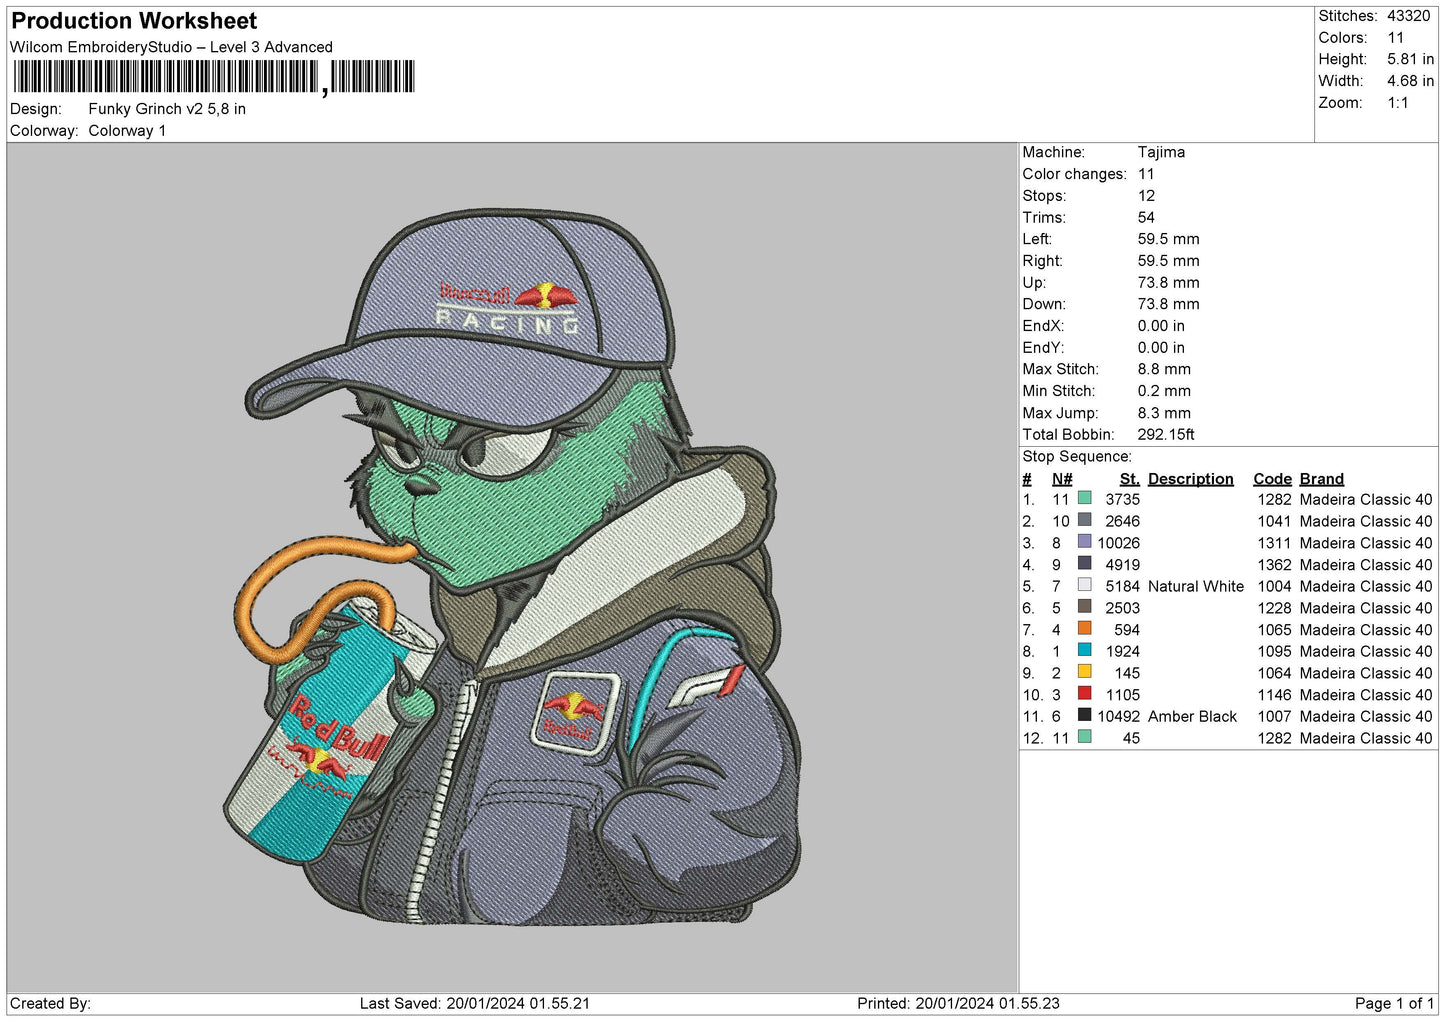Click the "Created By:" footer label

pos(50,1003)
